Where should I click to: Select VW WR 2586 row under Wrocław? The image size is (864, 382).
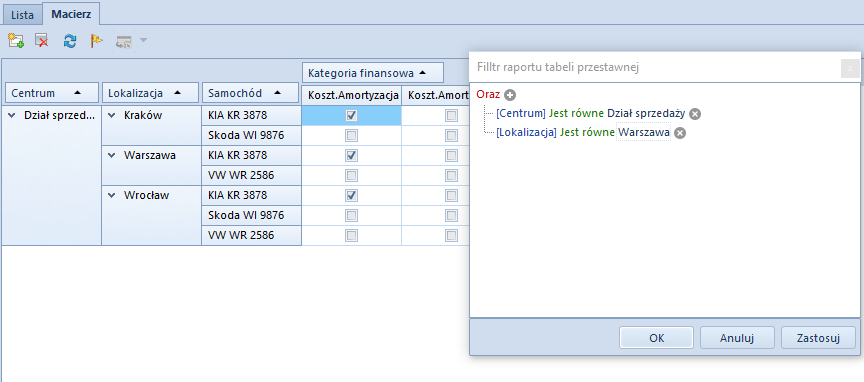point(251,235)
